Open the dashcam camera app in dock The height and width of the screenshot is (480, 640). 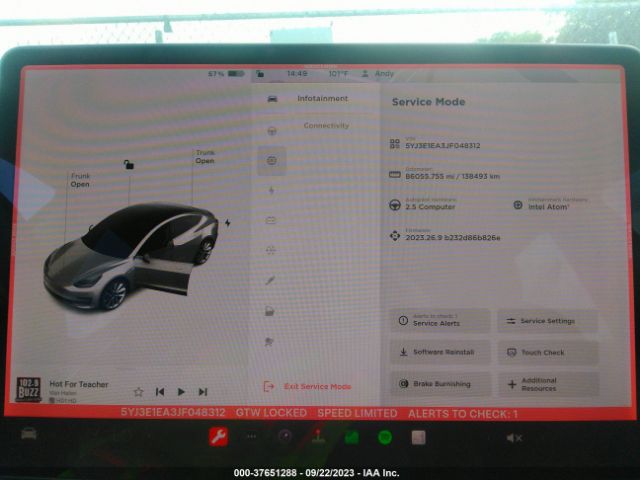285,437
